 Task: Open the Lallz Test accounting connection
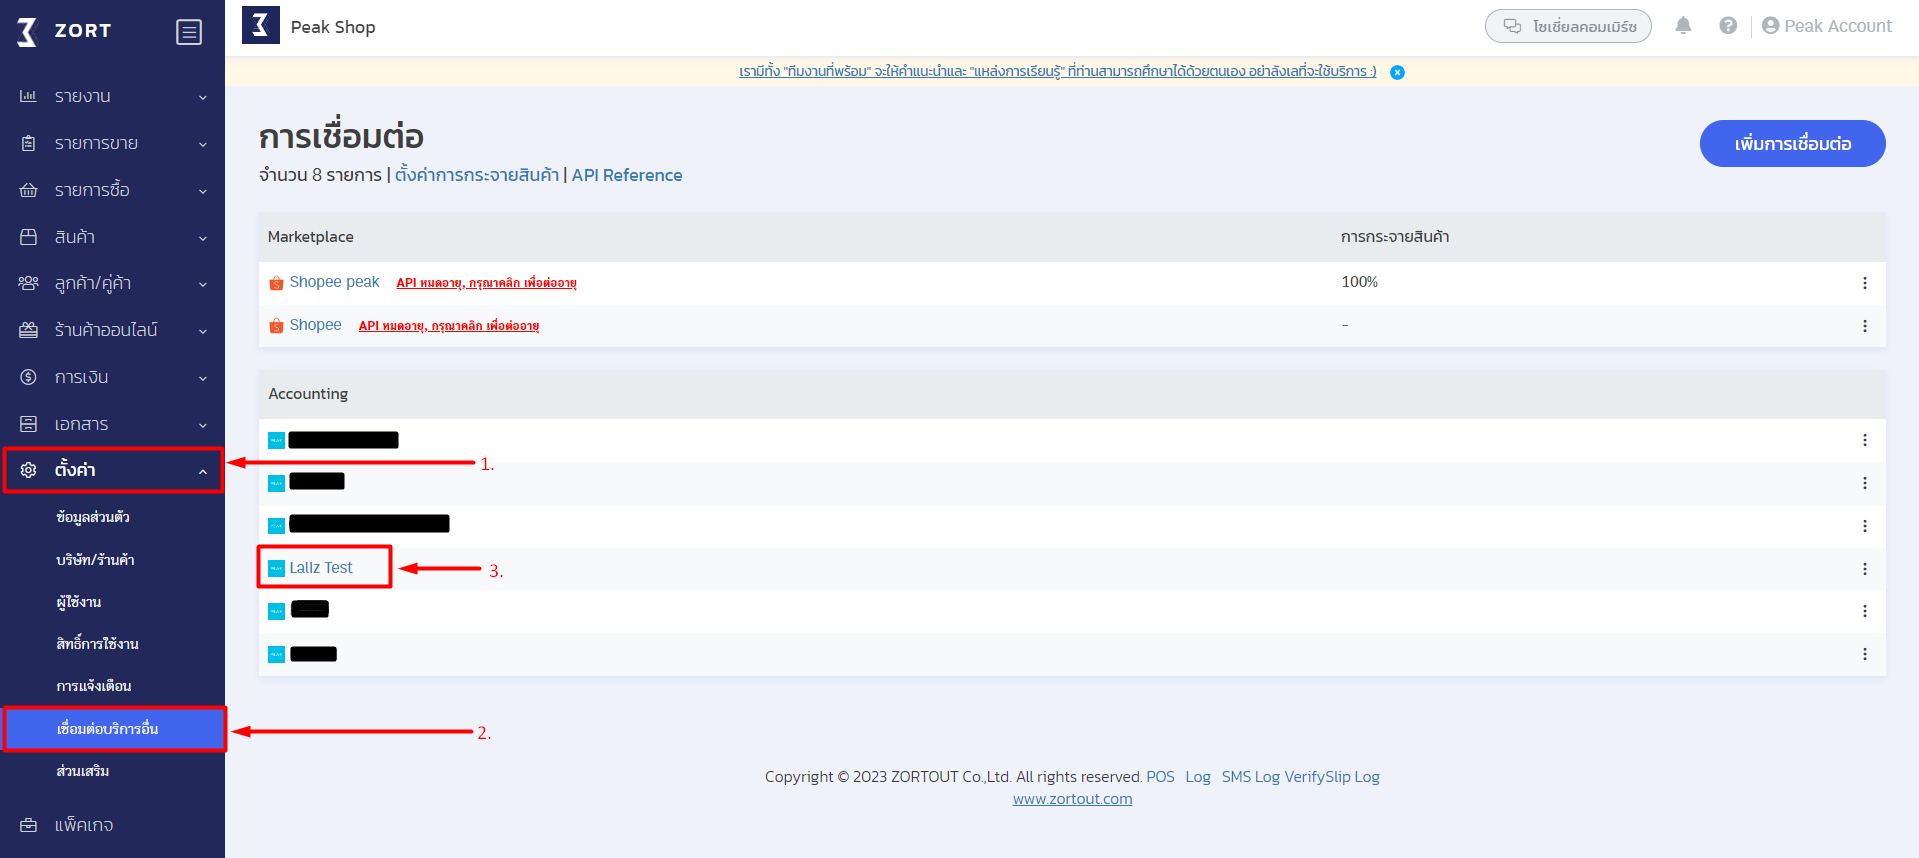click(x=321, y=568)
